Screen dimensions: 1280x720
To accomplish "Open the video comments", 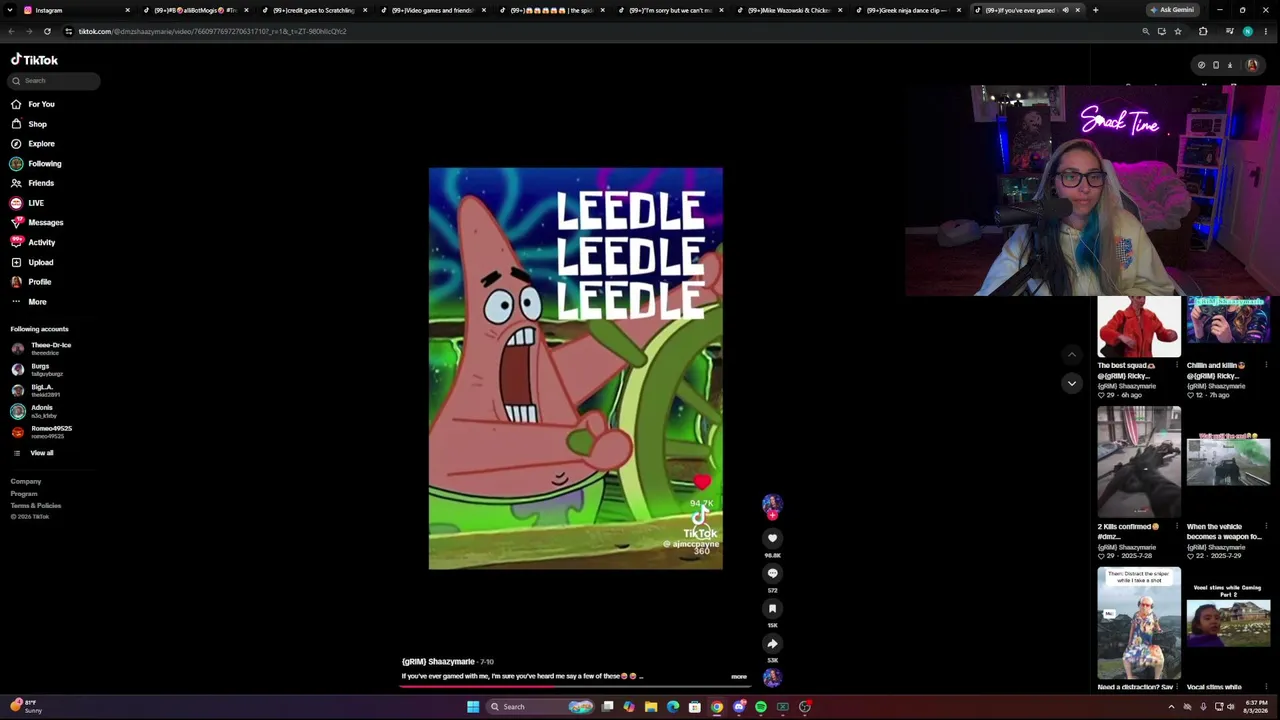I will 772,573.
